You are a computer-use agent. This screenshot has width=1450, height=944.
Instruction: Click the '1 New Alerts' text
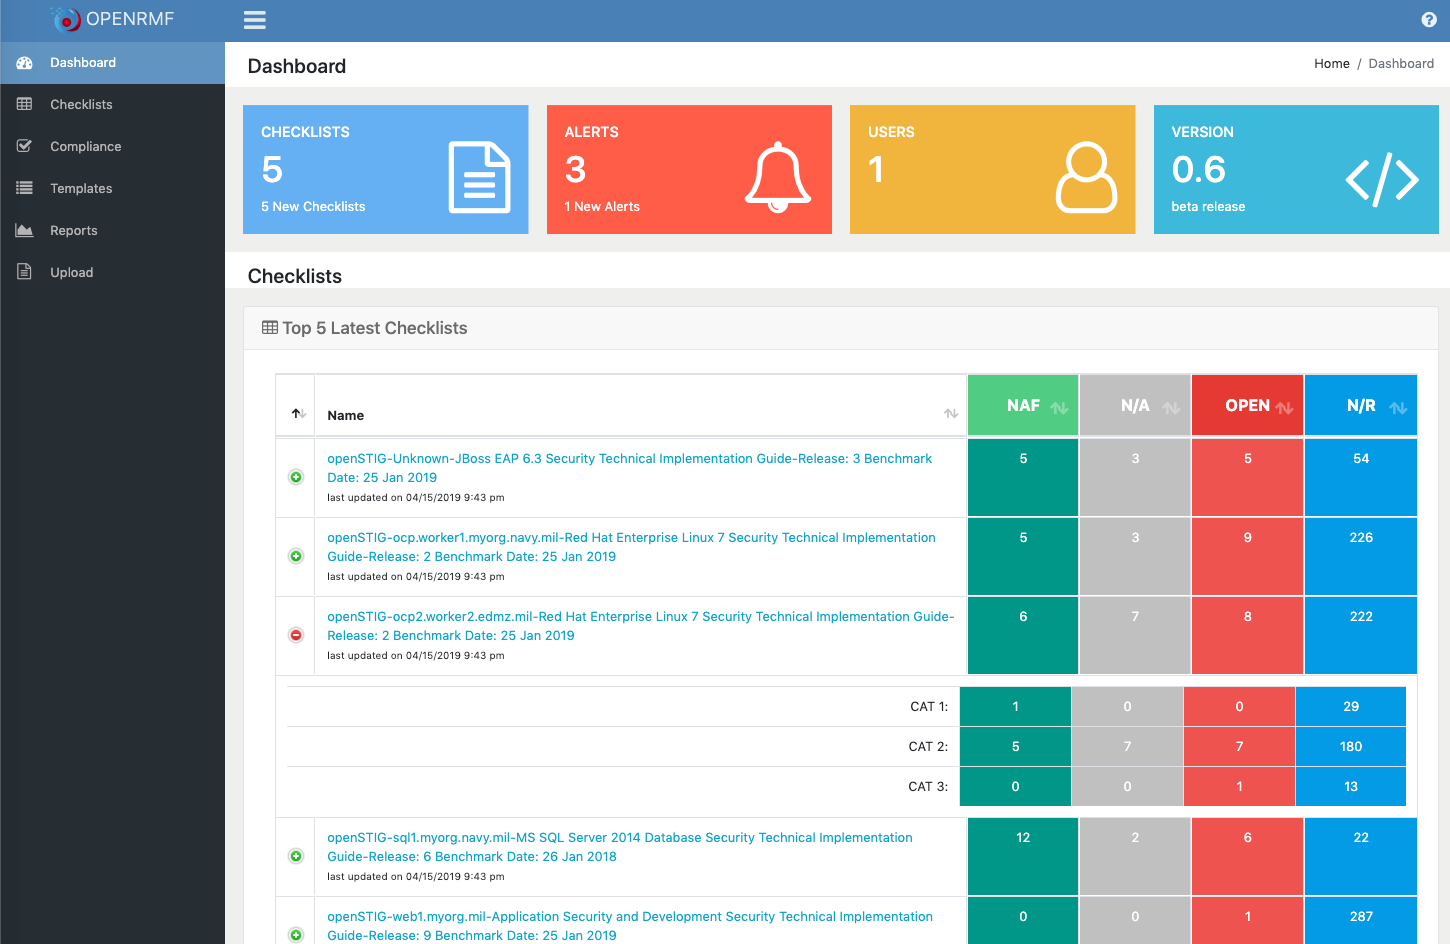pyautogui.click(x=602, y=206)
